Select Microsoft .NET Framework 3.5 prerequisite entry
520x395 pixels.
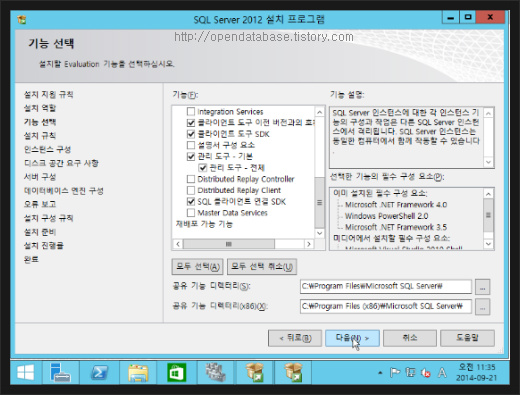coord(396,227)
